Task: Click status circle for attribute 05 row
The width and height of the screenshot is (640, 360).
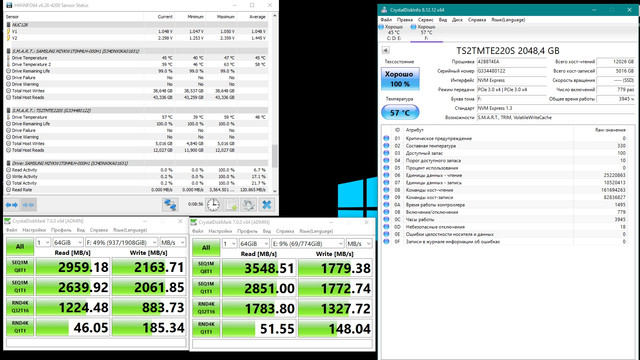Action: 386,168
